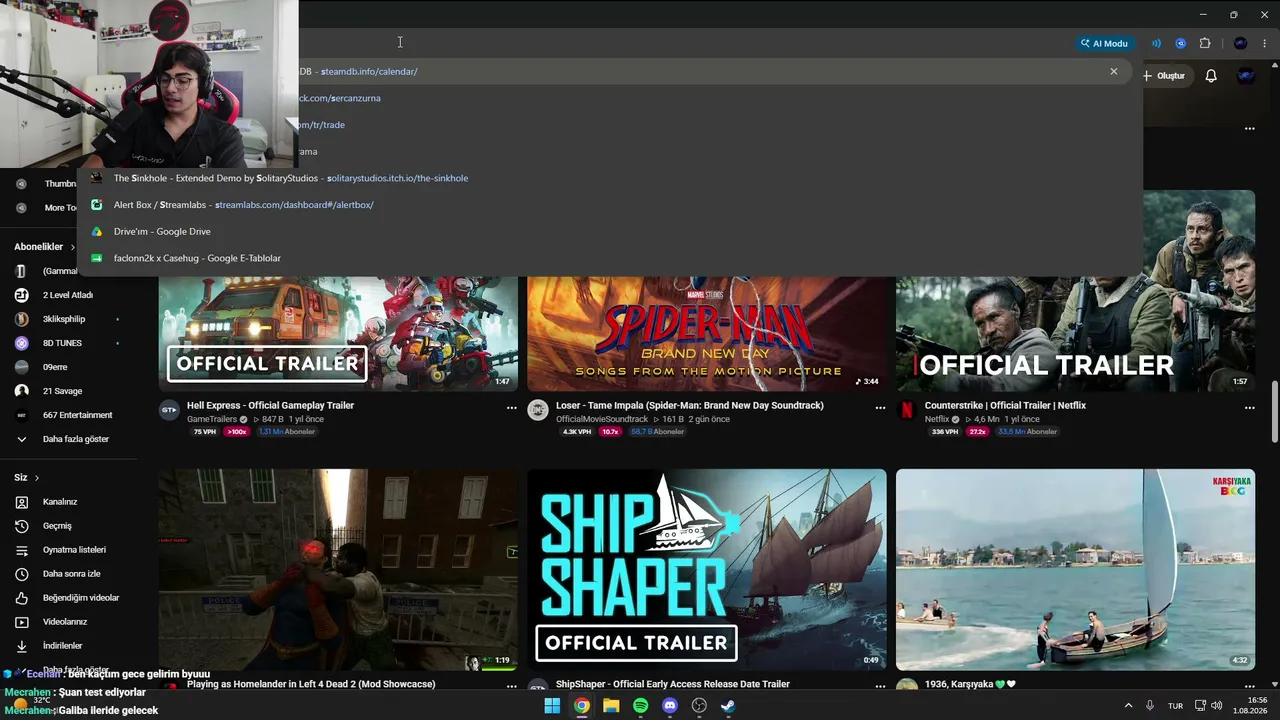Open OBS Studio from the taskbar
This screenshot has width=1280, height=720.
click(x=699, y=706)
